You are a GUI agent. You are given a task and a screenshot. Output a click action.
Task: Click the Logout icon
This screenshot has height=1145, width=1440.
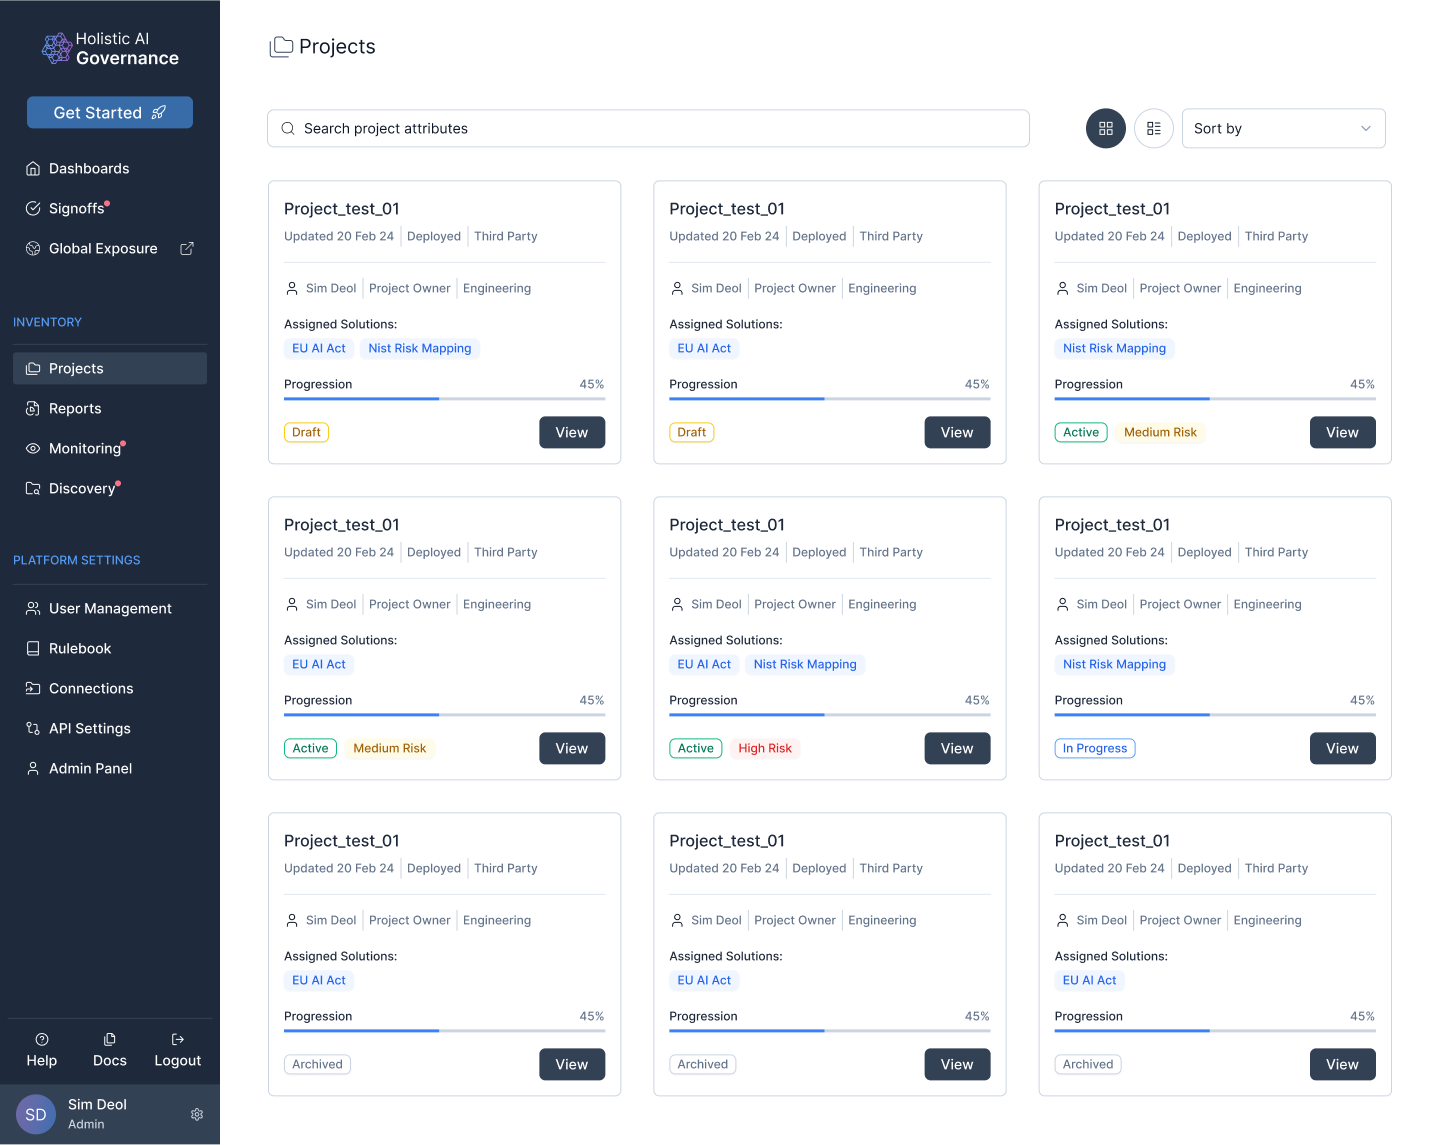[x=178, y=1040]
